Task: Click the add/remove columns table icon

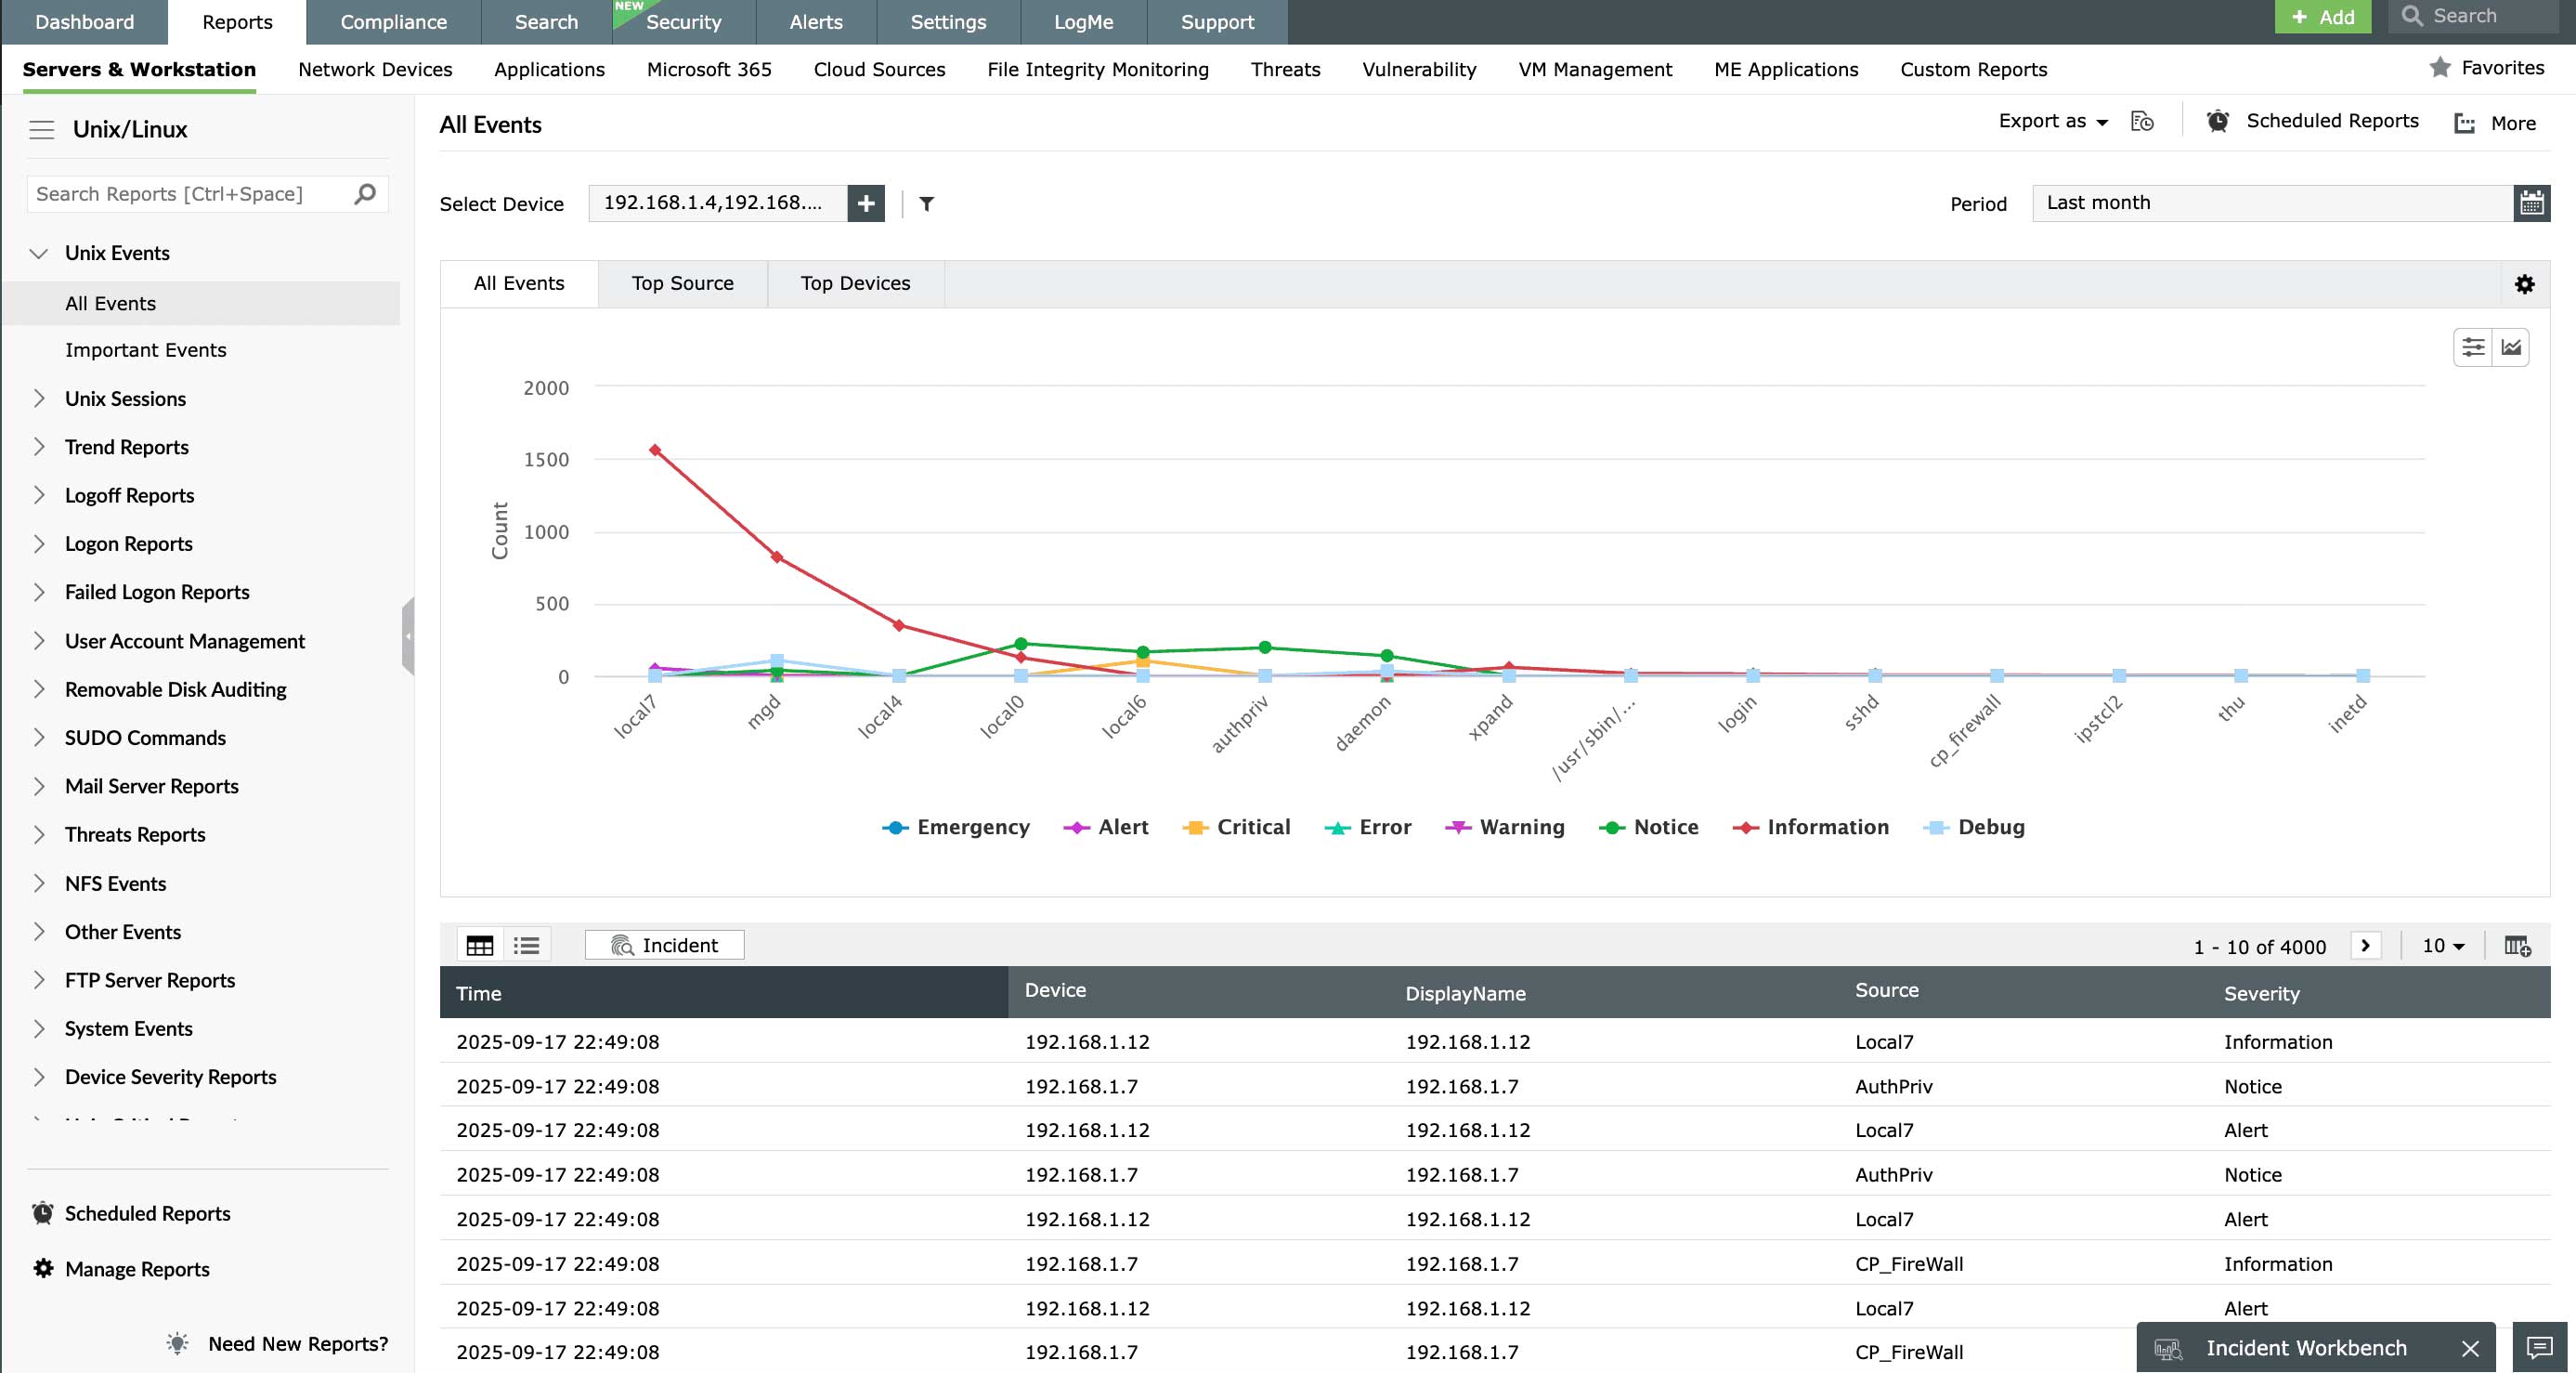Action: pyautogui.click(x=2516, y=945)
